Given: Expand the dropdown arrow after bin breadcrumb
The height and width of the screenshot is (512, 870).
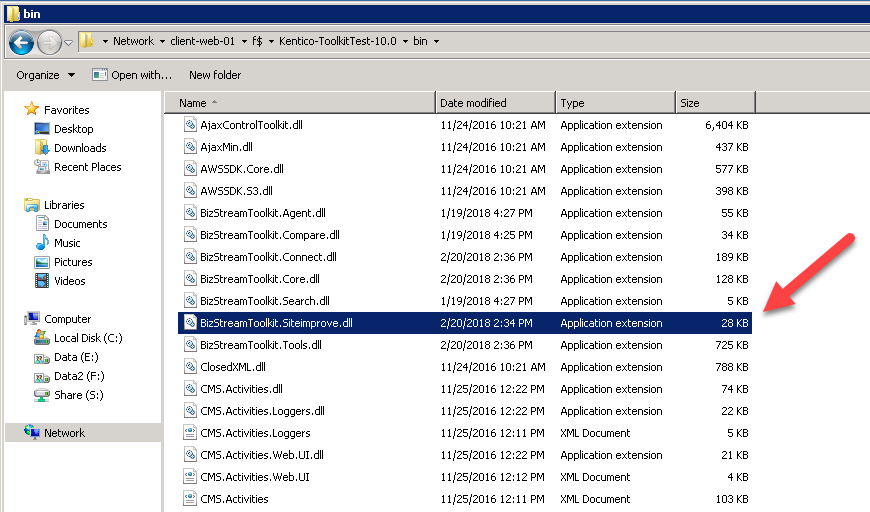Looking at the screenshot, I should tap(436, 42).
